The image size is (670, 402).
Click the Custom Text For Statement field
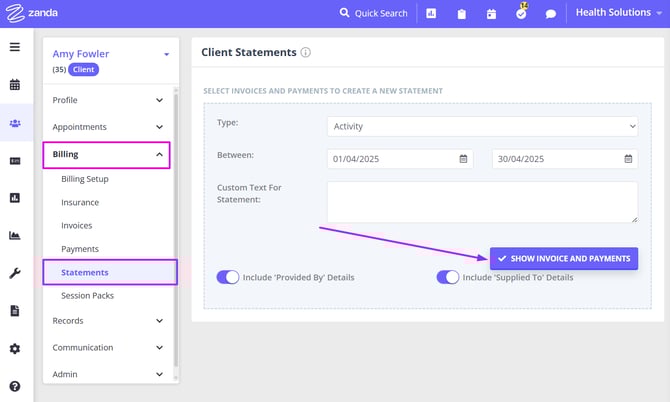pyautogui.click(x=482, y=201)
